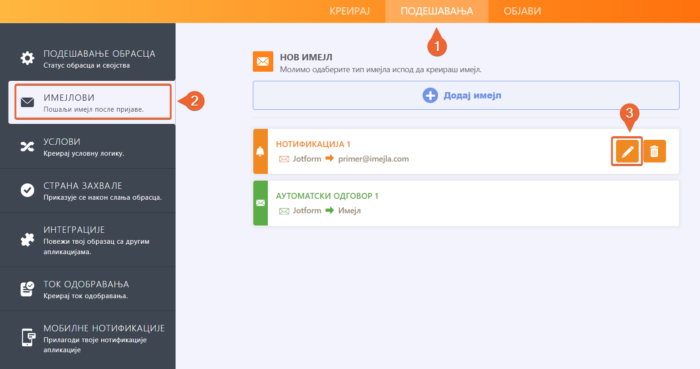Click the orange arrow icon in НОТИФИКАЦИЈА 1
This screenshot has width=700, height=369.
click(329, 158)
